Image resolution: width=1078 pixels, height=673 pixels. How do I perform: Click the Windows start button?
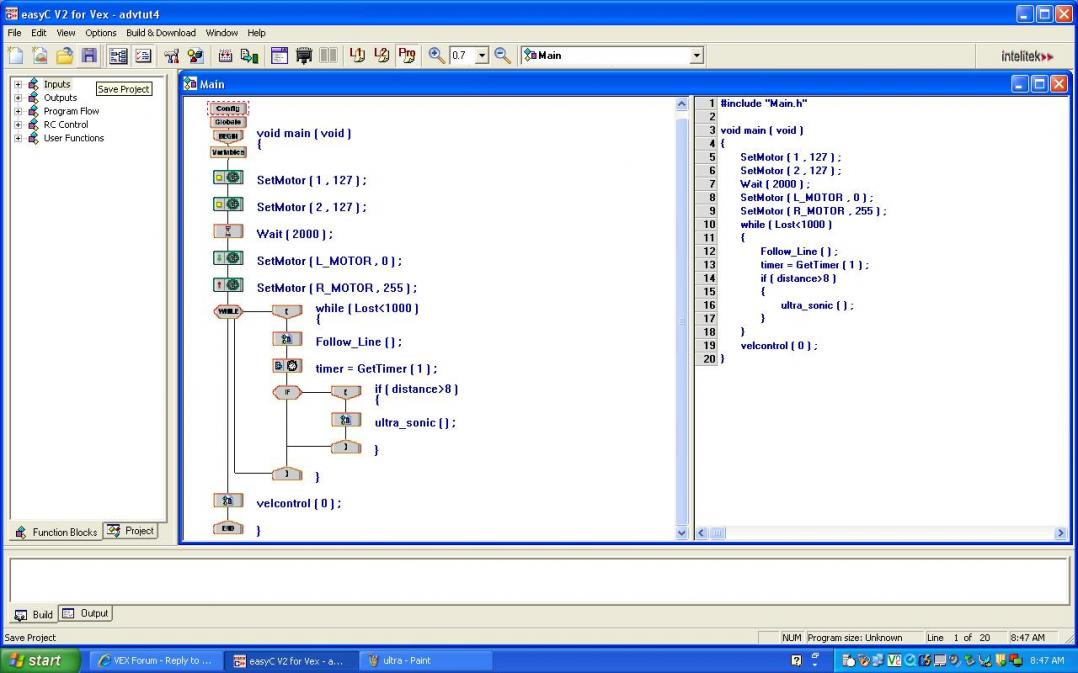tap(40, 661)
